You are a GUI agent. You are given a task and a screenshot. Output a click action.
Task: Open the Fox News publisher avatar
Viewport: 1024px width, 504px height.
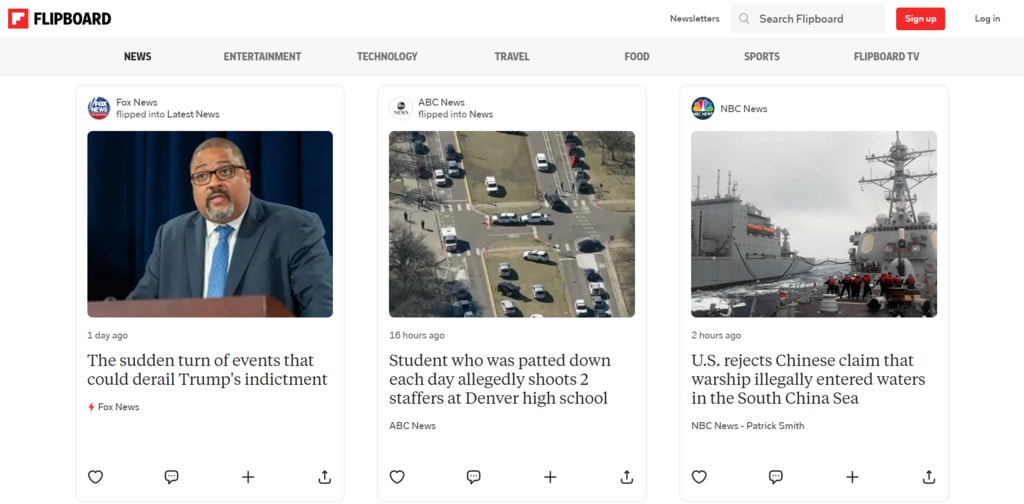[99, 108]
